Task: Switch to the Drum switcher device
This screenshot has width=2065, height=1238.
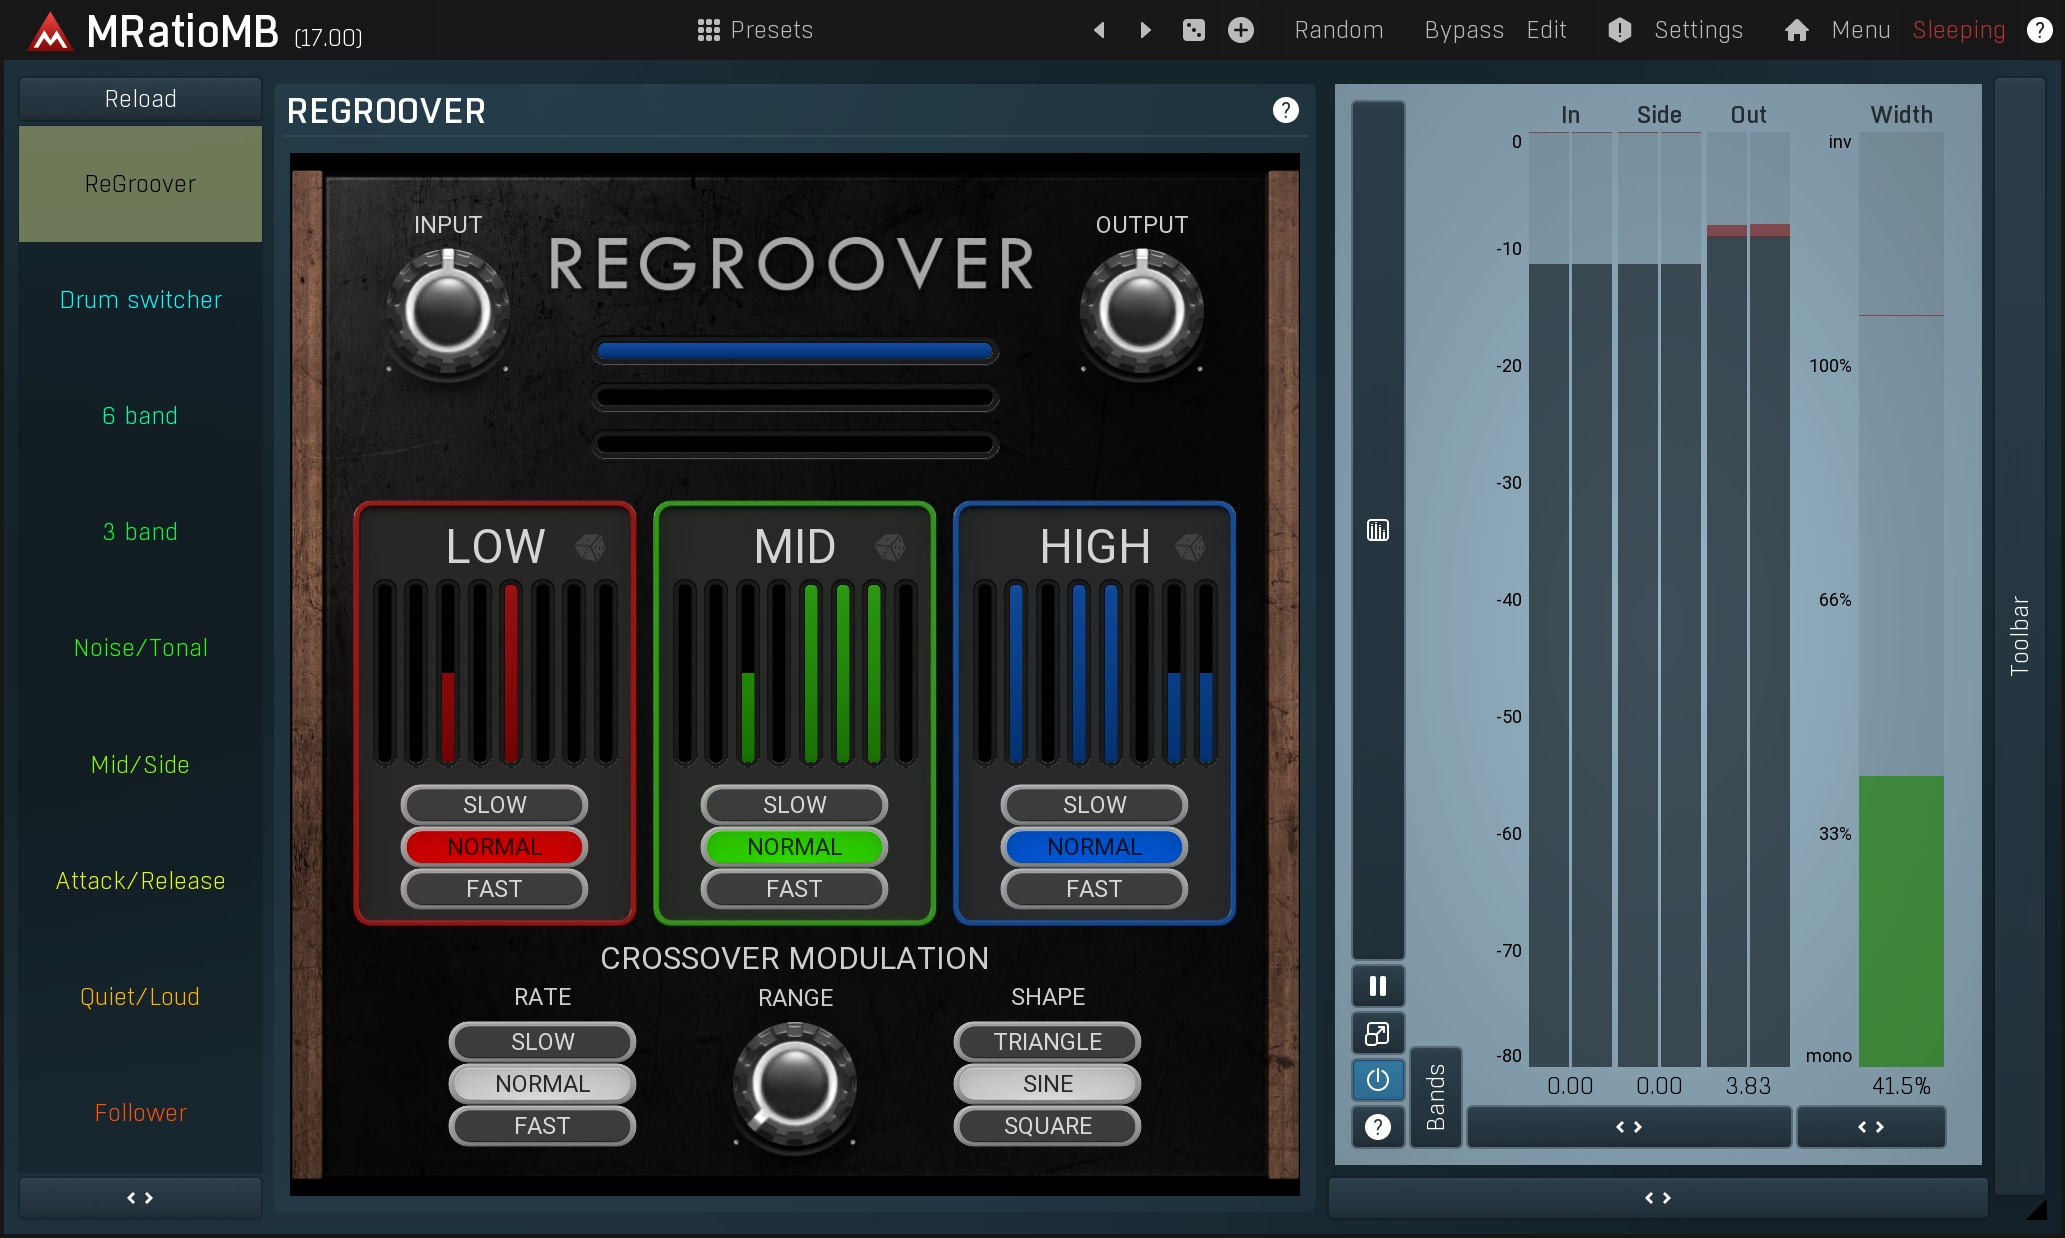Action: point(140,300)
